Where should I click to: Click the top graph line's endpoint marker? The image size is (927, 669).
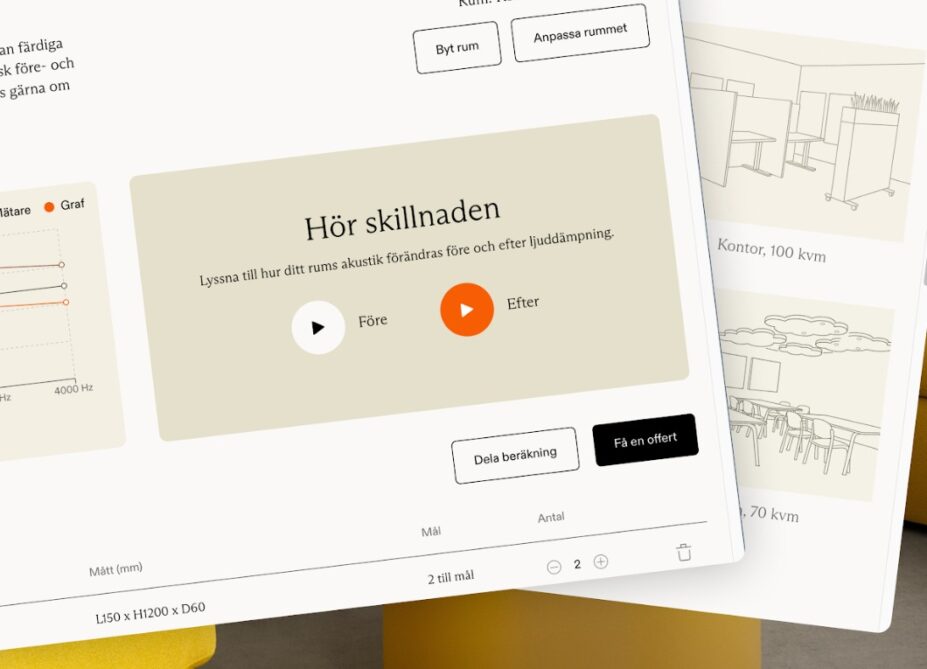click(x=61, y=265)
